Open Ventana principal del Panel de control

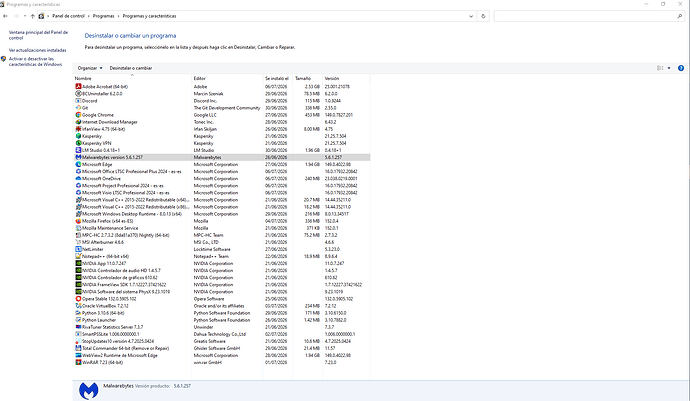[38, 35]
